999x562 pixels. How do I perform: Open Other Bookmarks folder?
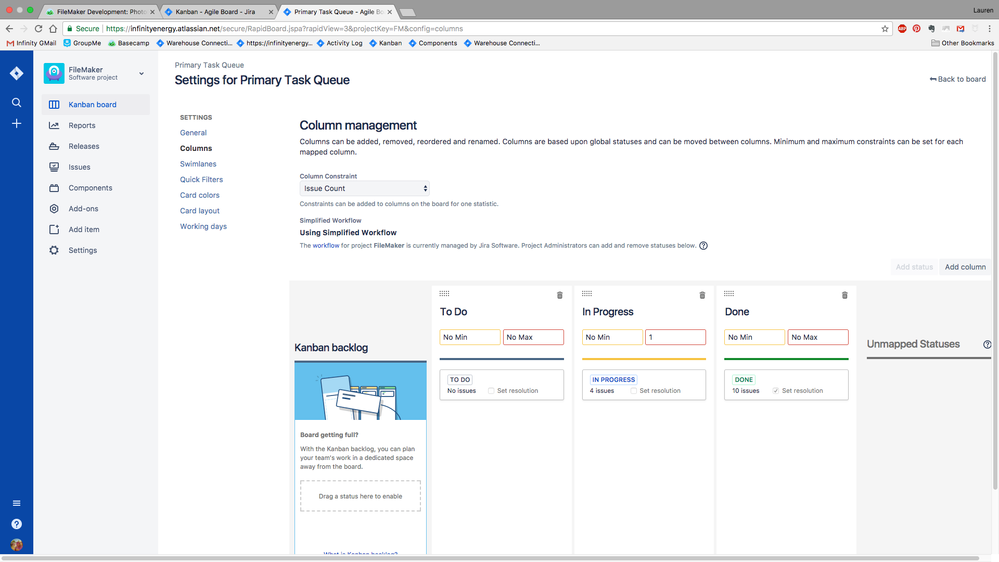962,43
